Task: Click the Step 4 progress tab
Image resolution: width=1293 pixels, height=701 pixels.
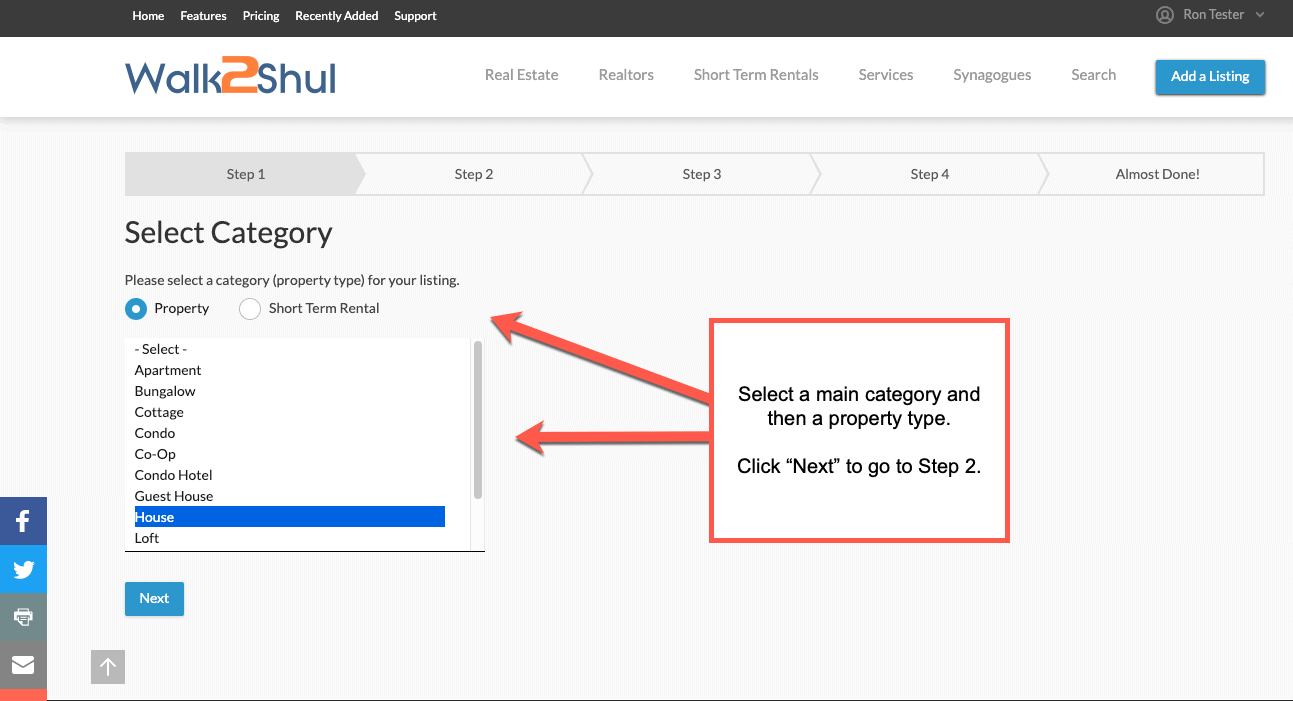Action: 929,174
